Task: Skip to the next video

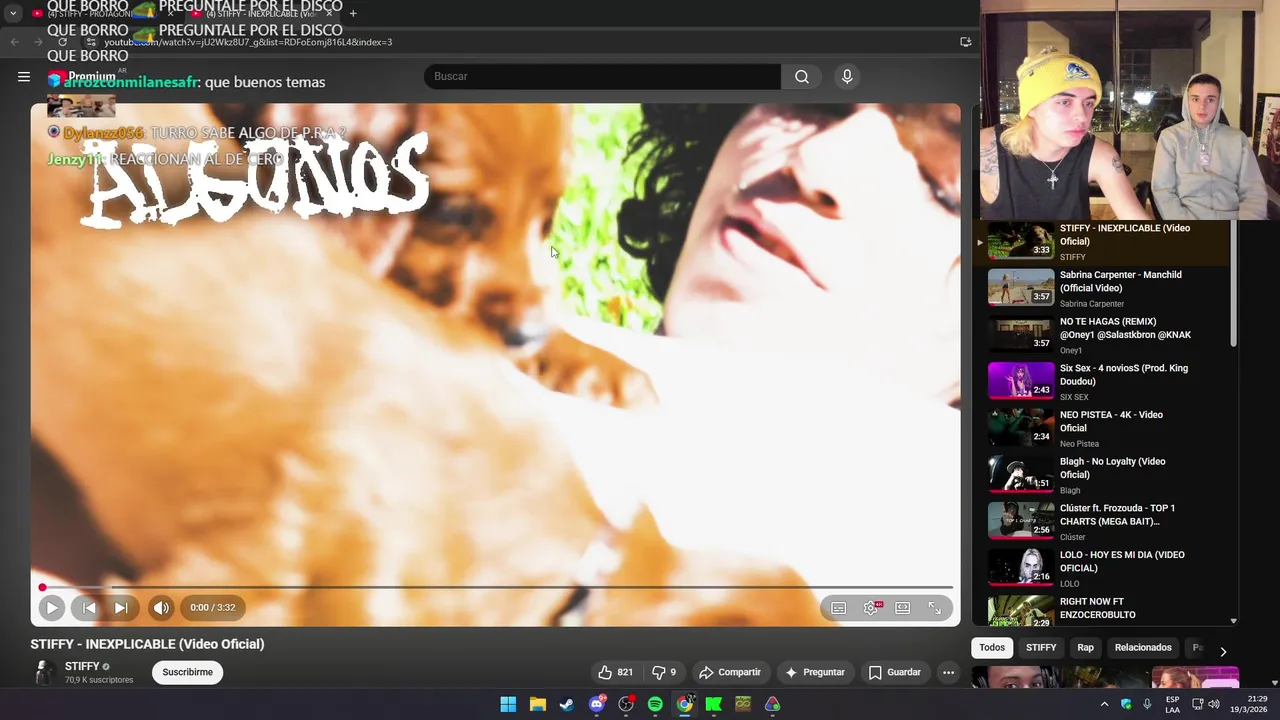Action: pos(121,607)
